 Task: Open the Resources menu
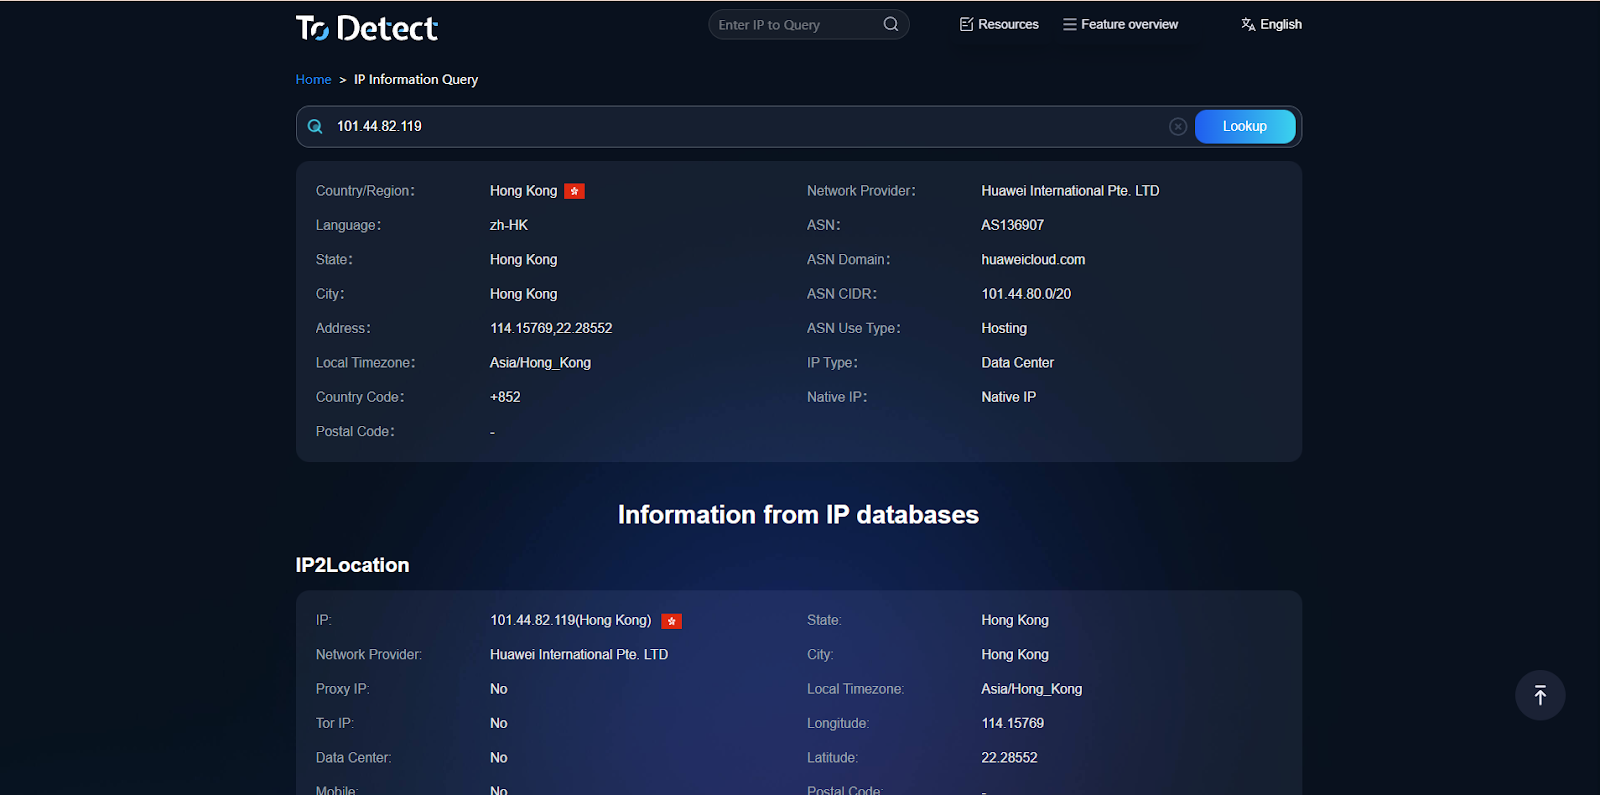click(999, 24)
